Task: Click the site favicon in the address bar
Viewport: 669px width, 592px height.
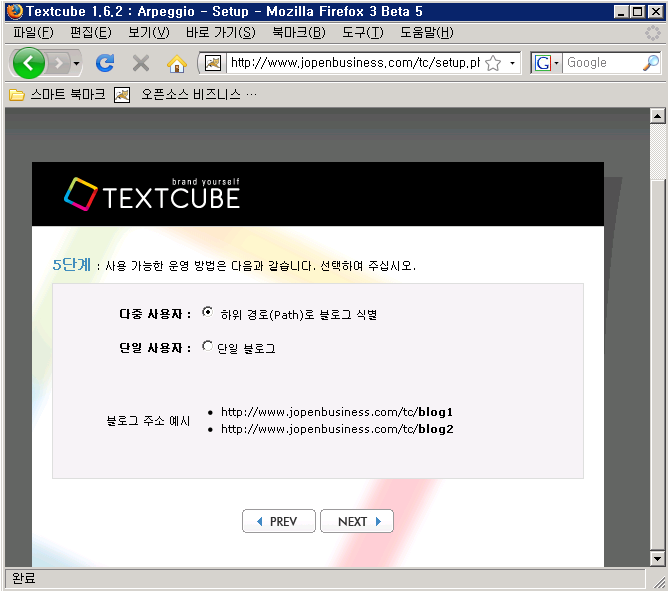Action: 213,63
